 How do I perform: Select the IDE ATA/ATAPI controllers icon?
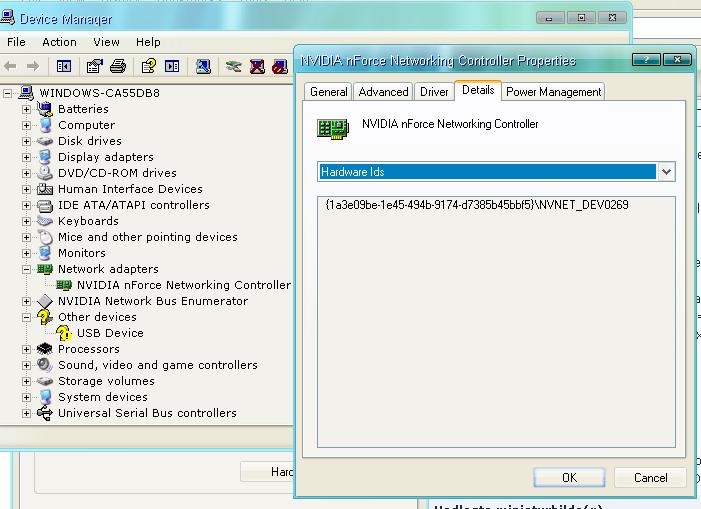pyautogui.click(x=45, y=205)
